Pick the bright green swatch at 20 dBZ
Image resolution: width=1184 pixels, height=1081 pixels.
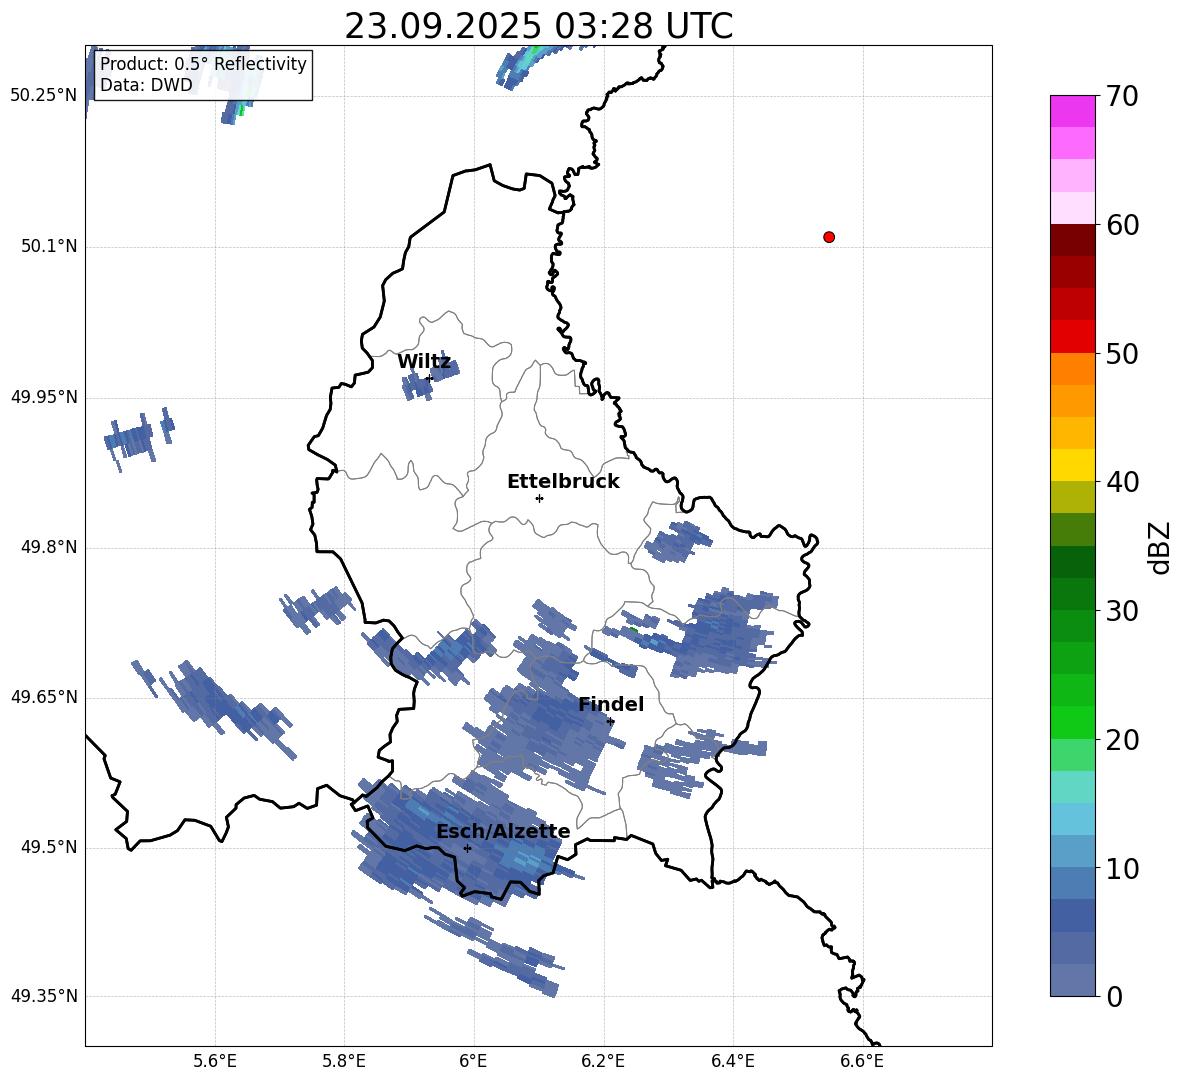click(x=1072, y=722)
